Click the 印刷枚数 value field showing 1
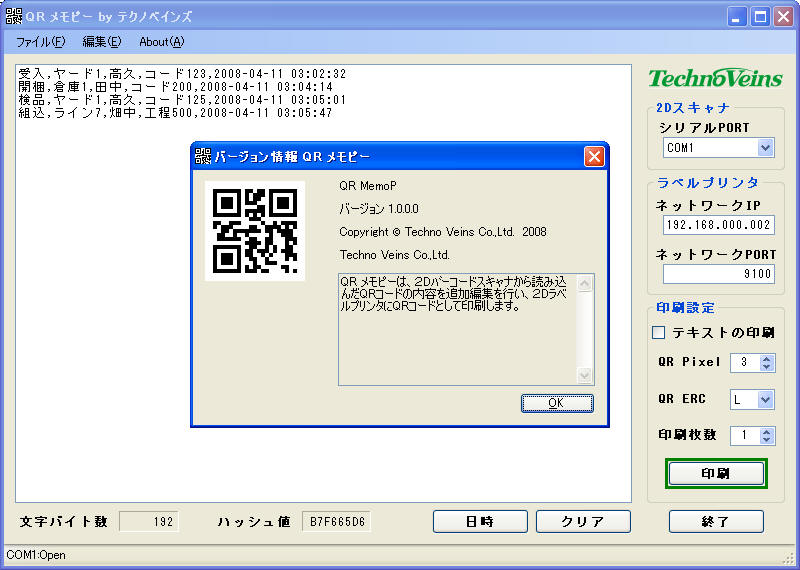The width and height of the screenshot is (800, 570). [x=745, y=435]
